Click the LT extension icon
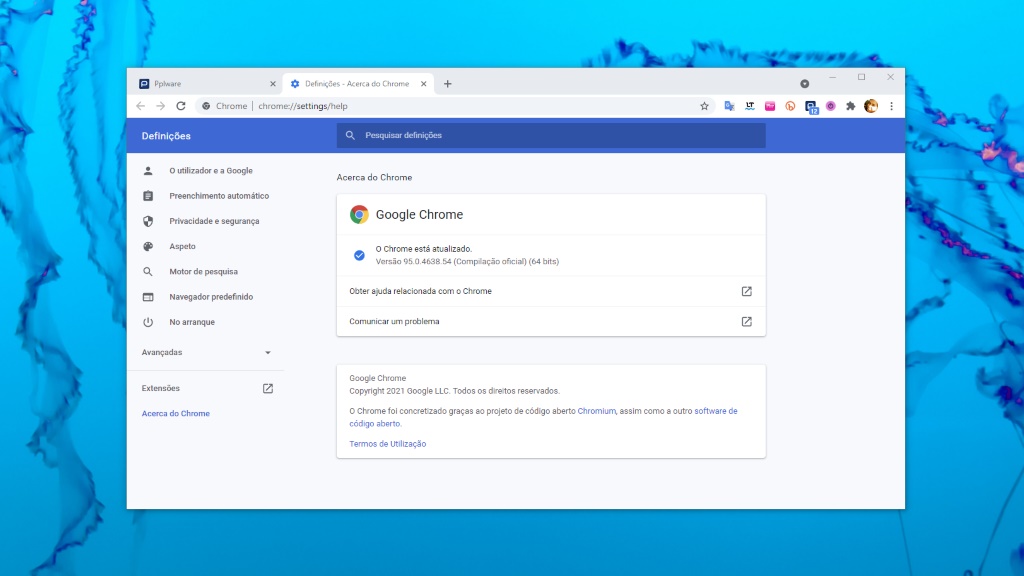Viewport: 1024px width, 576px height. pos(750,106)
